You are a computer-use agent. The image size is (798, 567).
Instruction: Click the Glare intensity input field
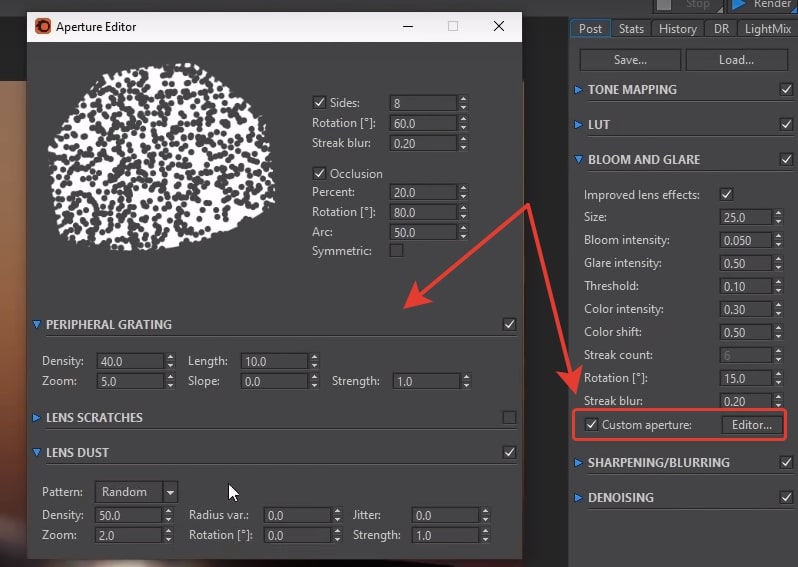click(x=744, y=263)
